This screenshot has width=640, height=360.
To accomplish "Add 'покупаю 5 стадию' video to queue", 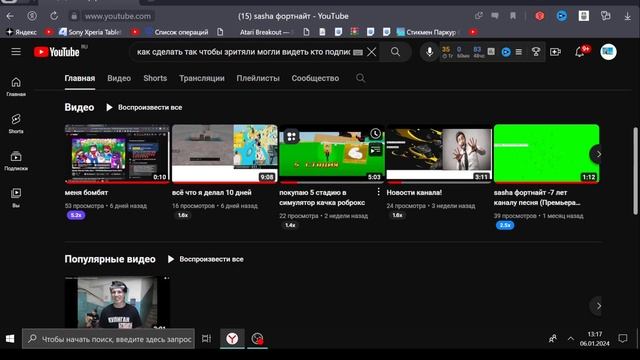I will point(376,150).
